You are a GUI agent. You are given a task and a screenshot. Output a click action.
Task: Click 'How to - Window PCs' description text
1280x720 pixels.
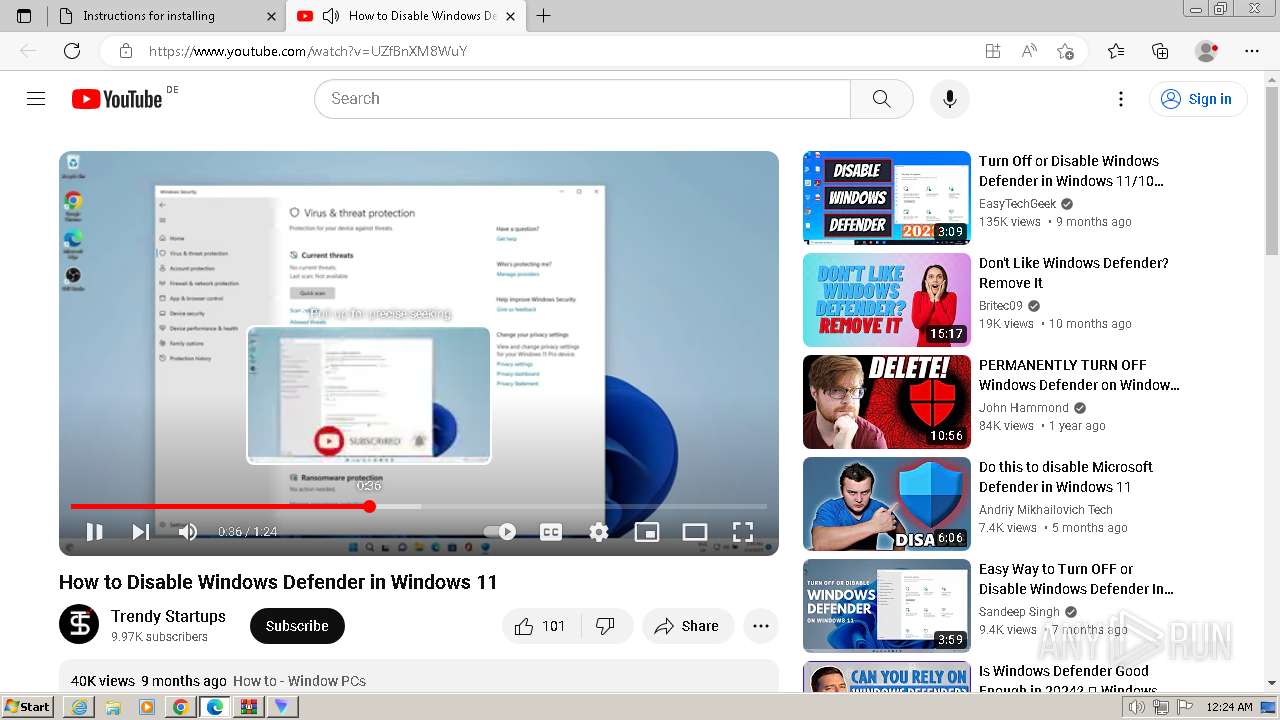coord(300,681)
